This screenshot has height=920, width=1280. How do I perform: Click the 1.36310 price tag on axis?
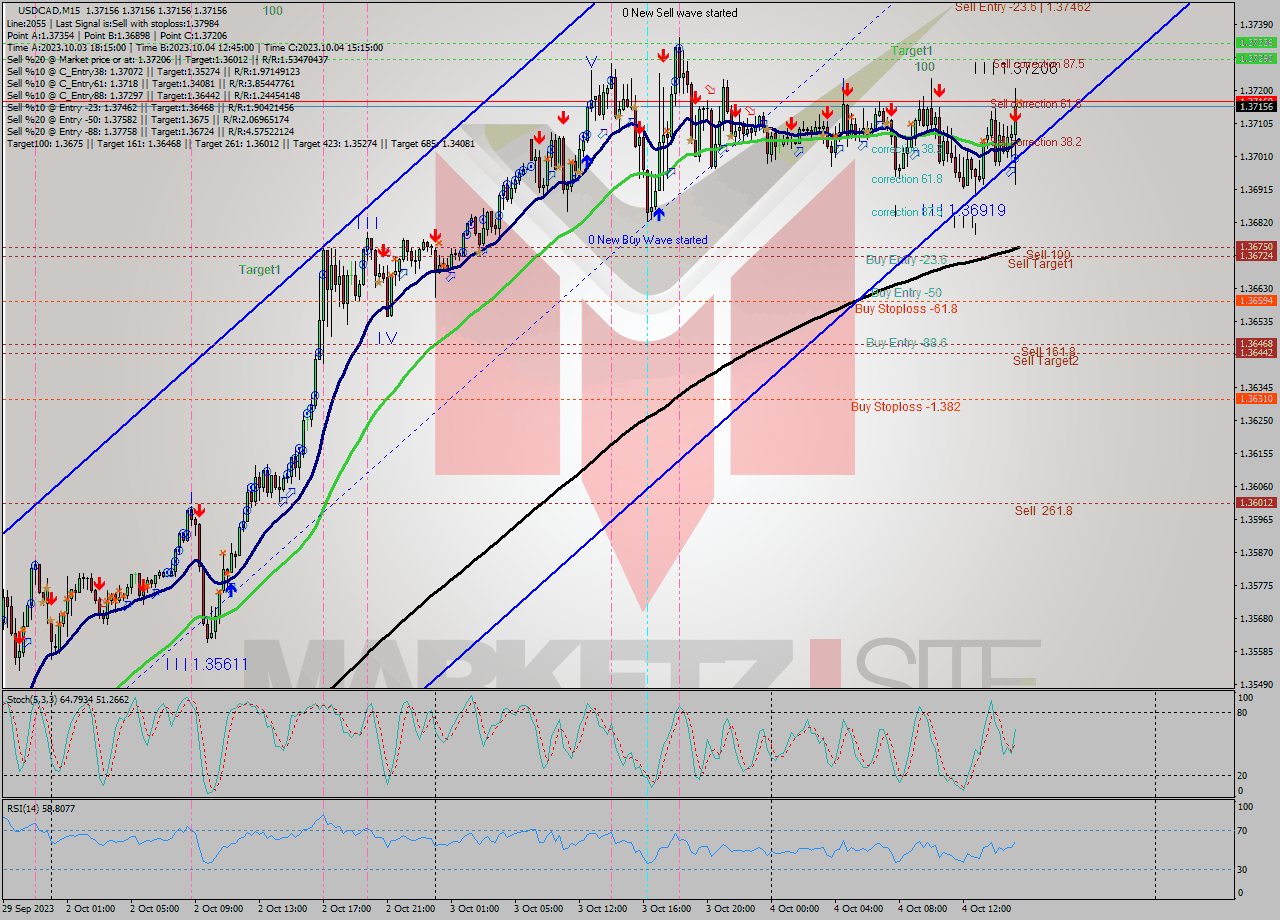click(x=1255, y=399)
